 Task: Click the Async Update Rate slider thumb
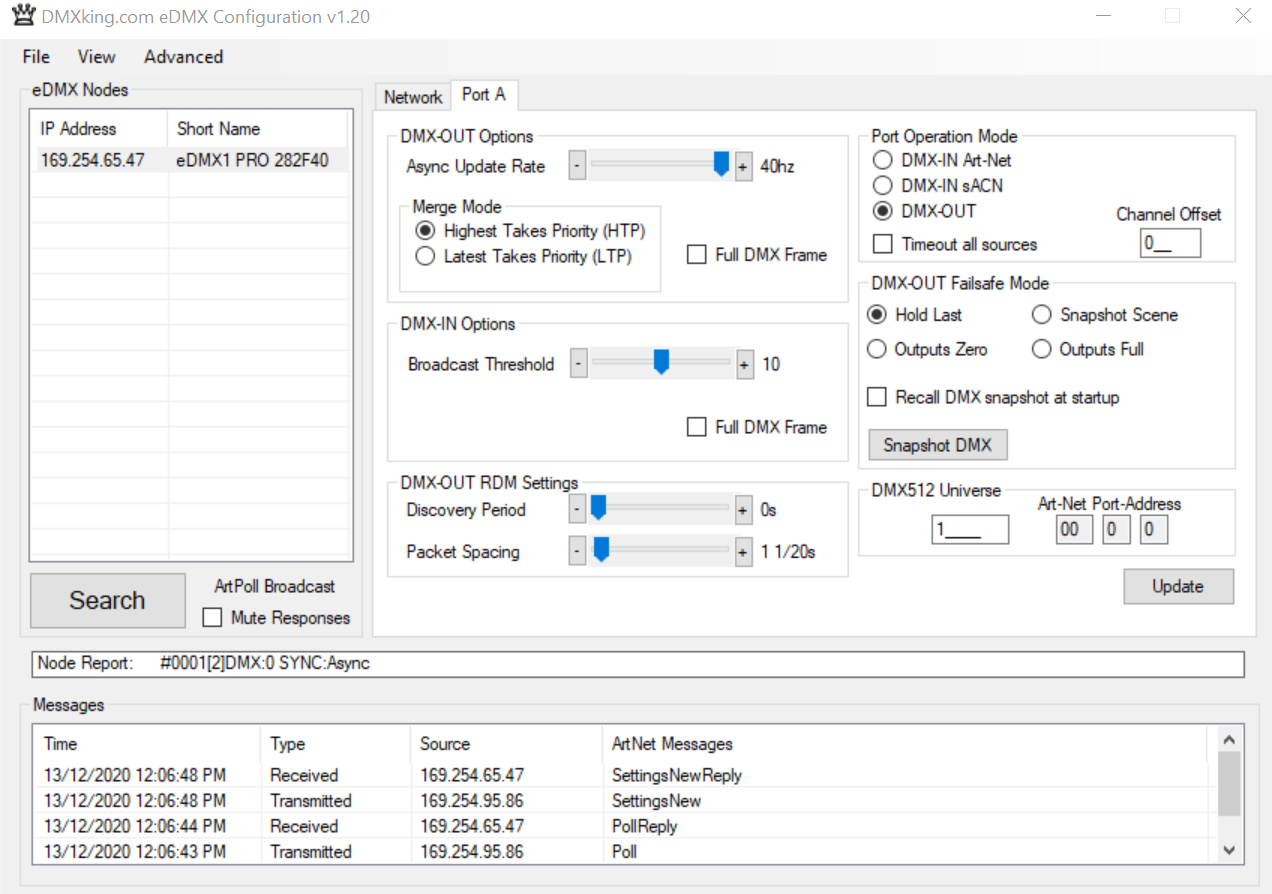721,165
